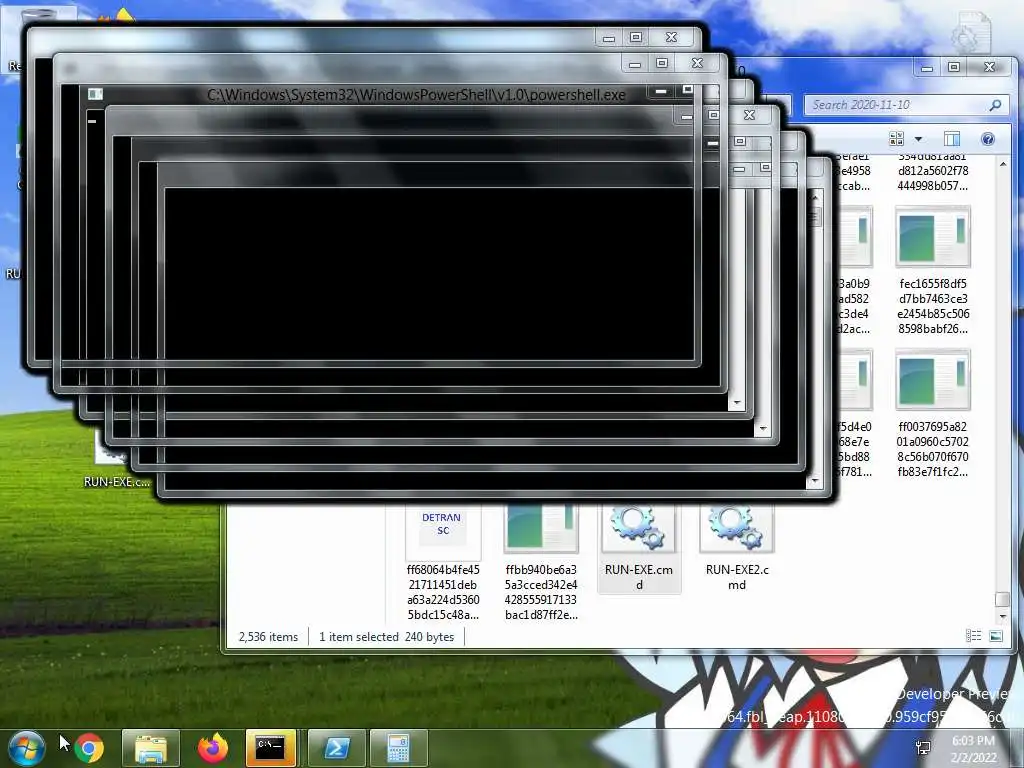Click the Explorer search box for 2020-11-10
Screen dimensions: 1024x768
(x=906, y=105)
